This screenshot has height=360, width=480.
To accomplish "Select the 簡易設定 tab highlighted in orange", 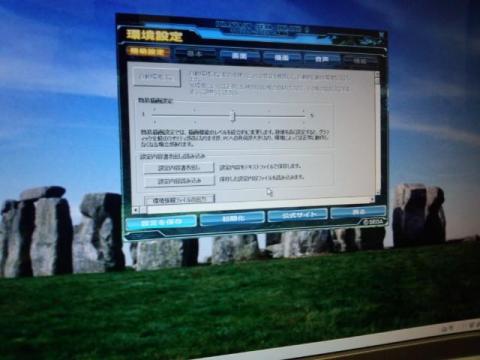I will tap(149, 52).
